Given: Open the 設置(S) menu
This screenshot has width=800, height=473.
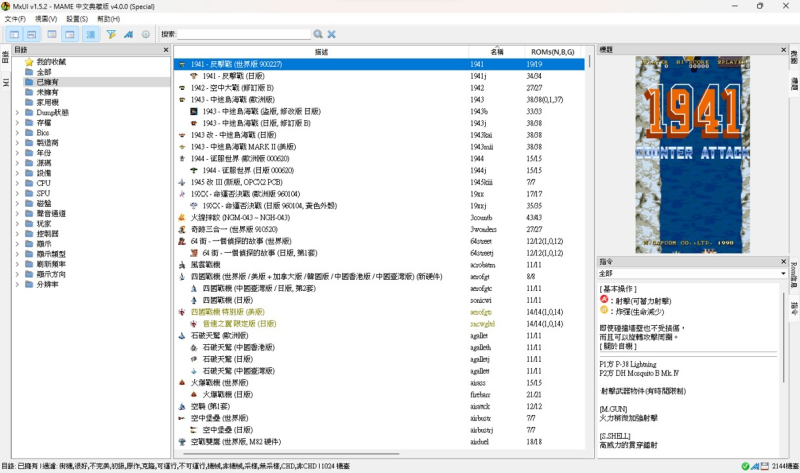Looking at the screenshot, I should 77,19.
